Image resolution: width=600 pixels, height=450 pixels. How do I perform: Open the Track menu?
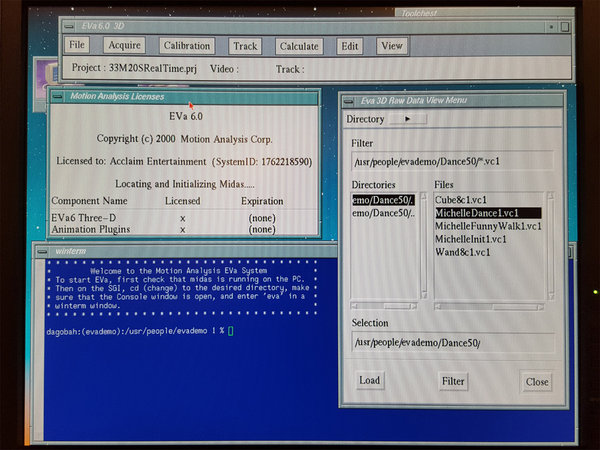(x=245, y=46)
